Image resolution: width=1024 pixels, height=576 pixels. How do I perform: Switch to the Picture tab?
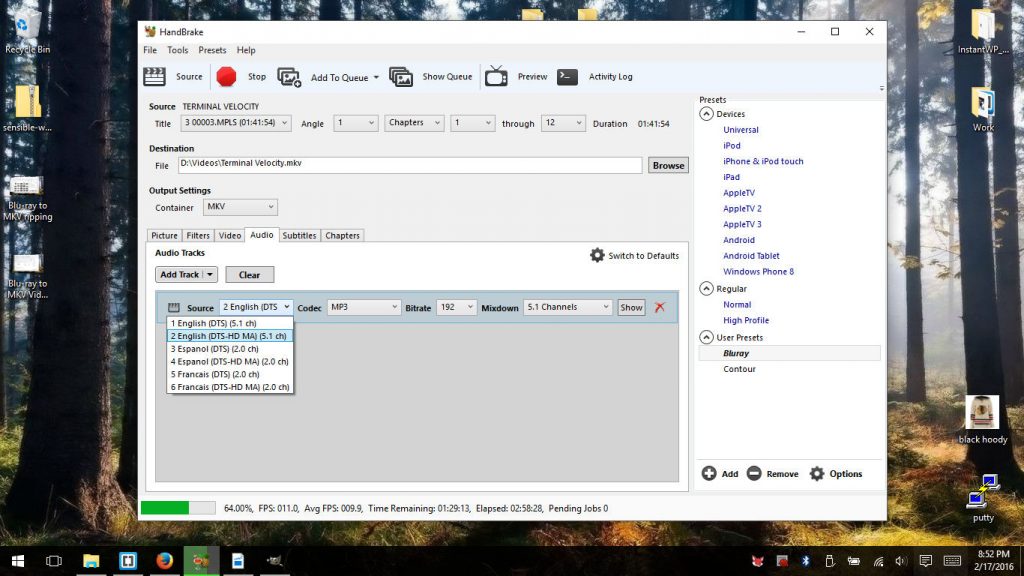click(x=164, y=236)
